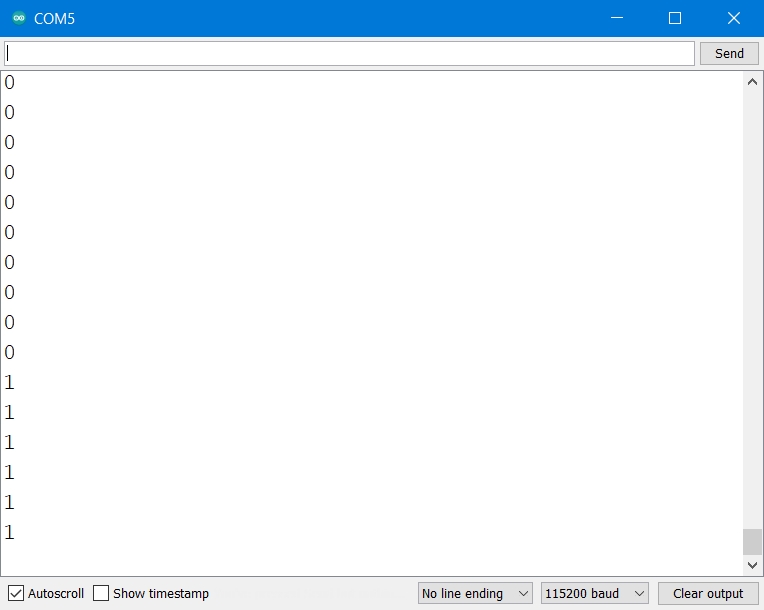Click the empty scrollbar track above the thumb
Viewport: 764px width, 610px height.
tap(753, 300)
